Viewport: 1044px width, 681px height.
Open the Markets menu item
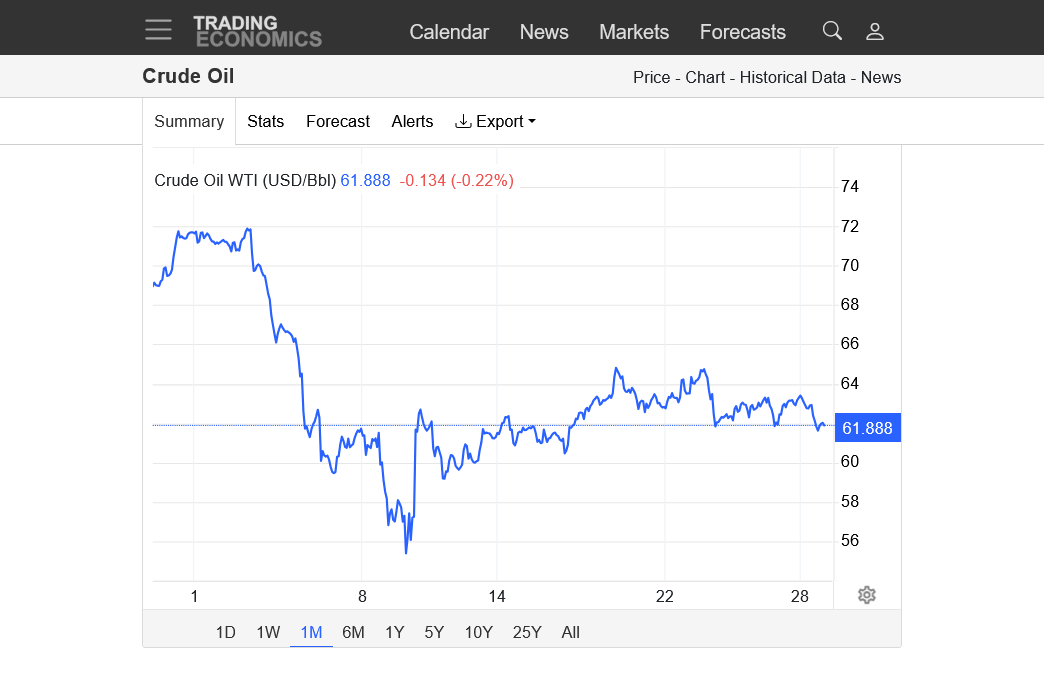(x=634, y=32)
